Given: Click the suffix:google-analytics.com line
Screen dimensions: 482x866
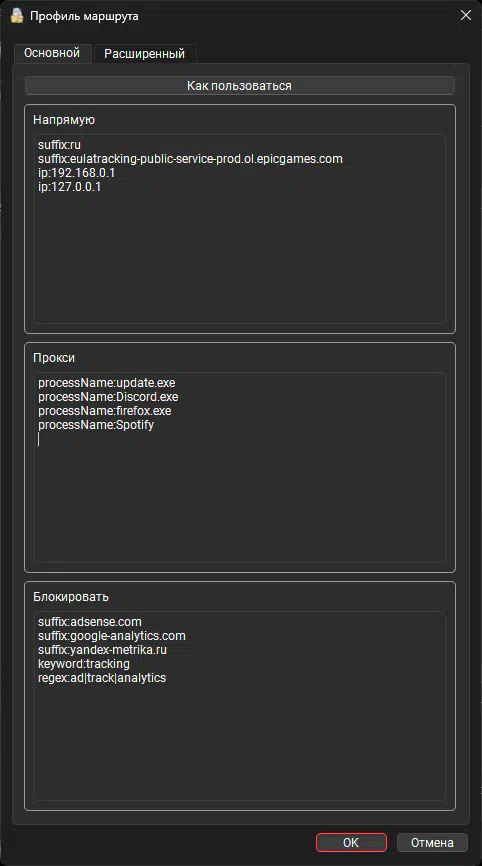Looking at the screenshot, I should (x=112, y=636).
